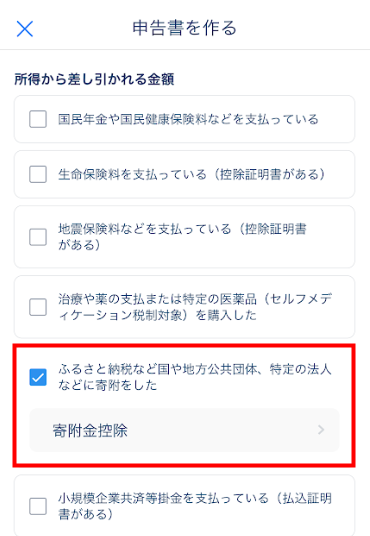Select the 治療や薬の支払 checkbox

tap(38, 307)
